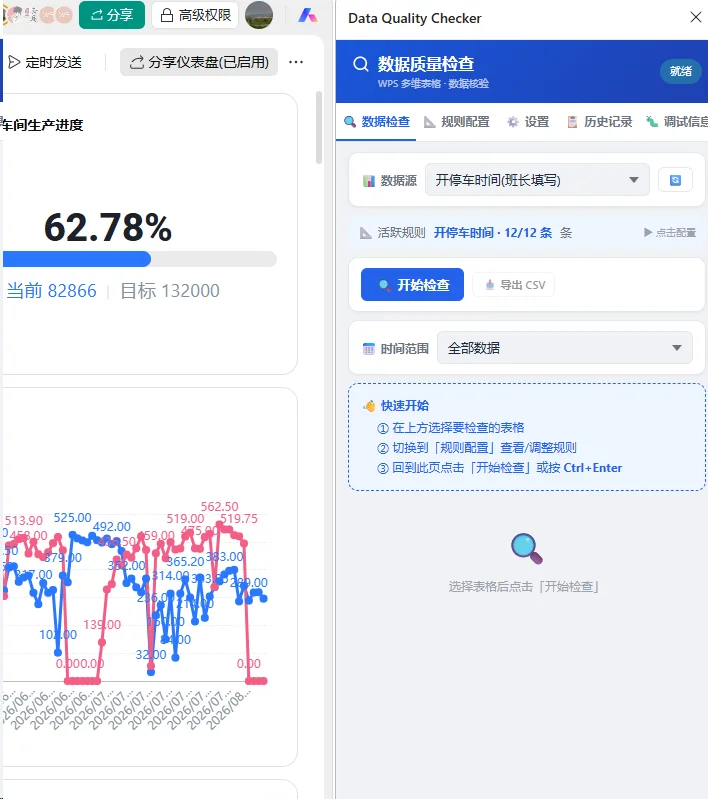Switch to the 规则配置 tab
Image resolution: width=708 pixels, height=799 pixels.
457,122
